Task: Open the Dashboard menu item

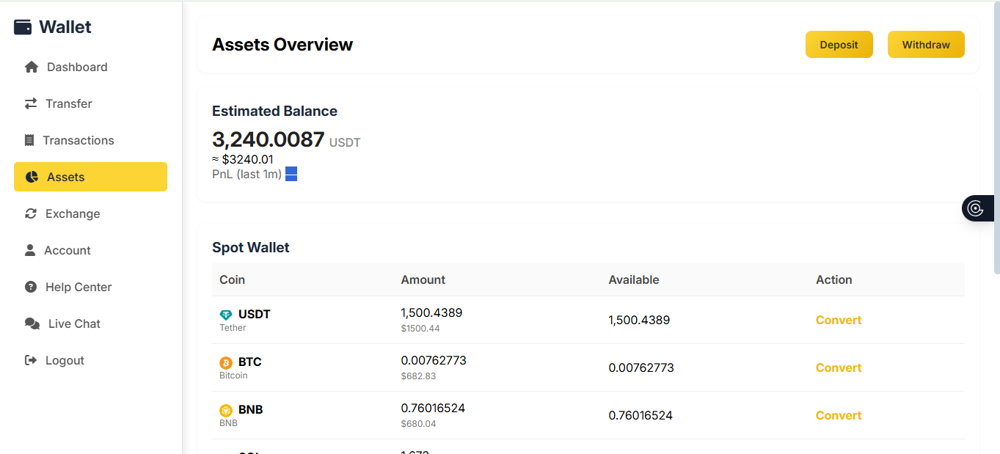Action: pos(91,67)
